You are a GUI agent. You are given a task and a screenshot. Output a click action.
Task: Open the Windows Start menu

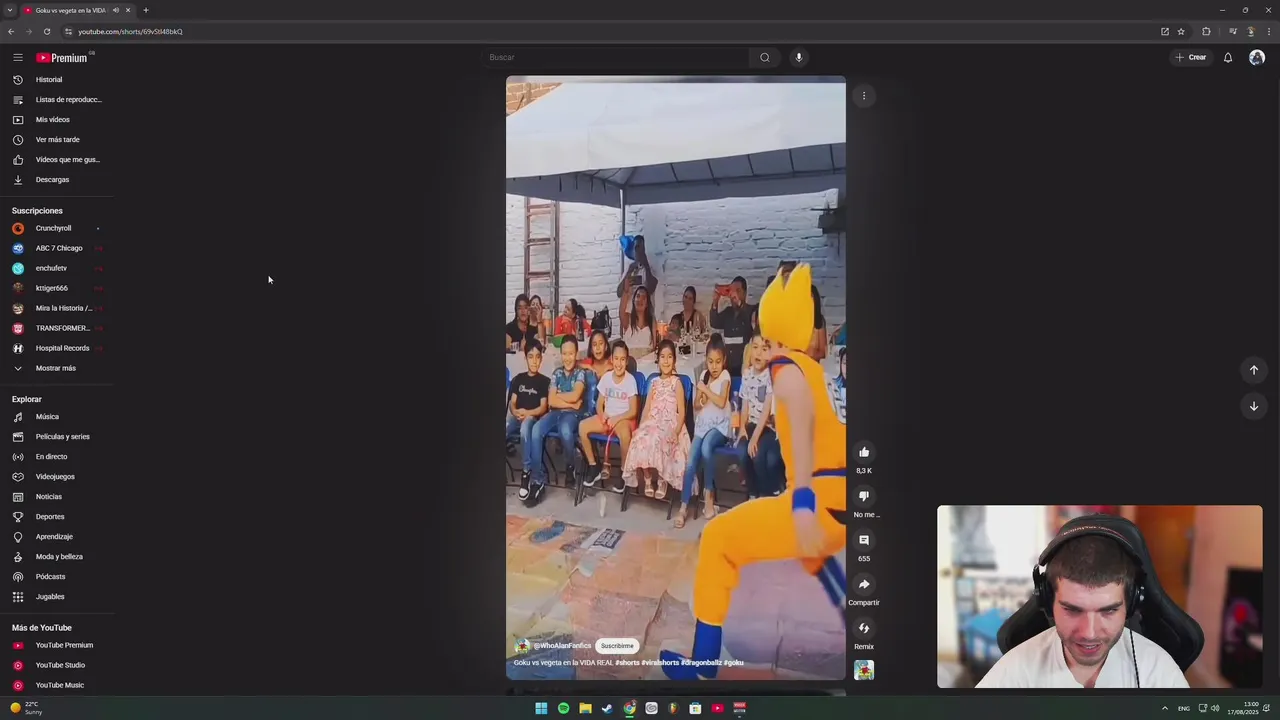541,708
